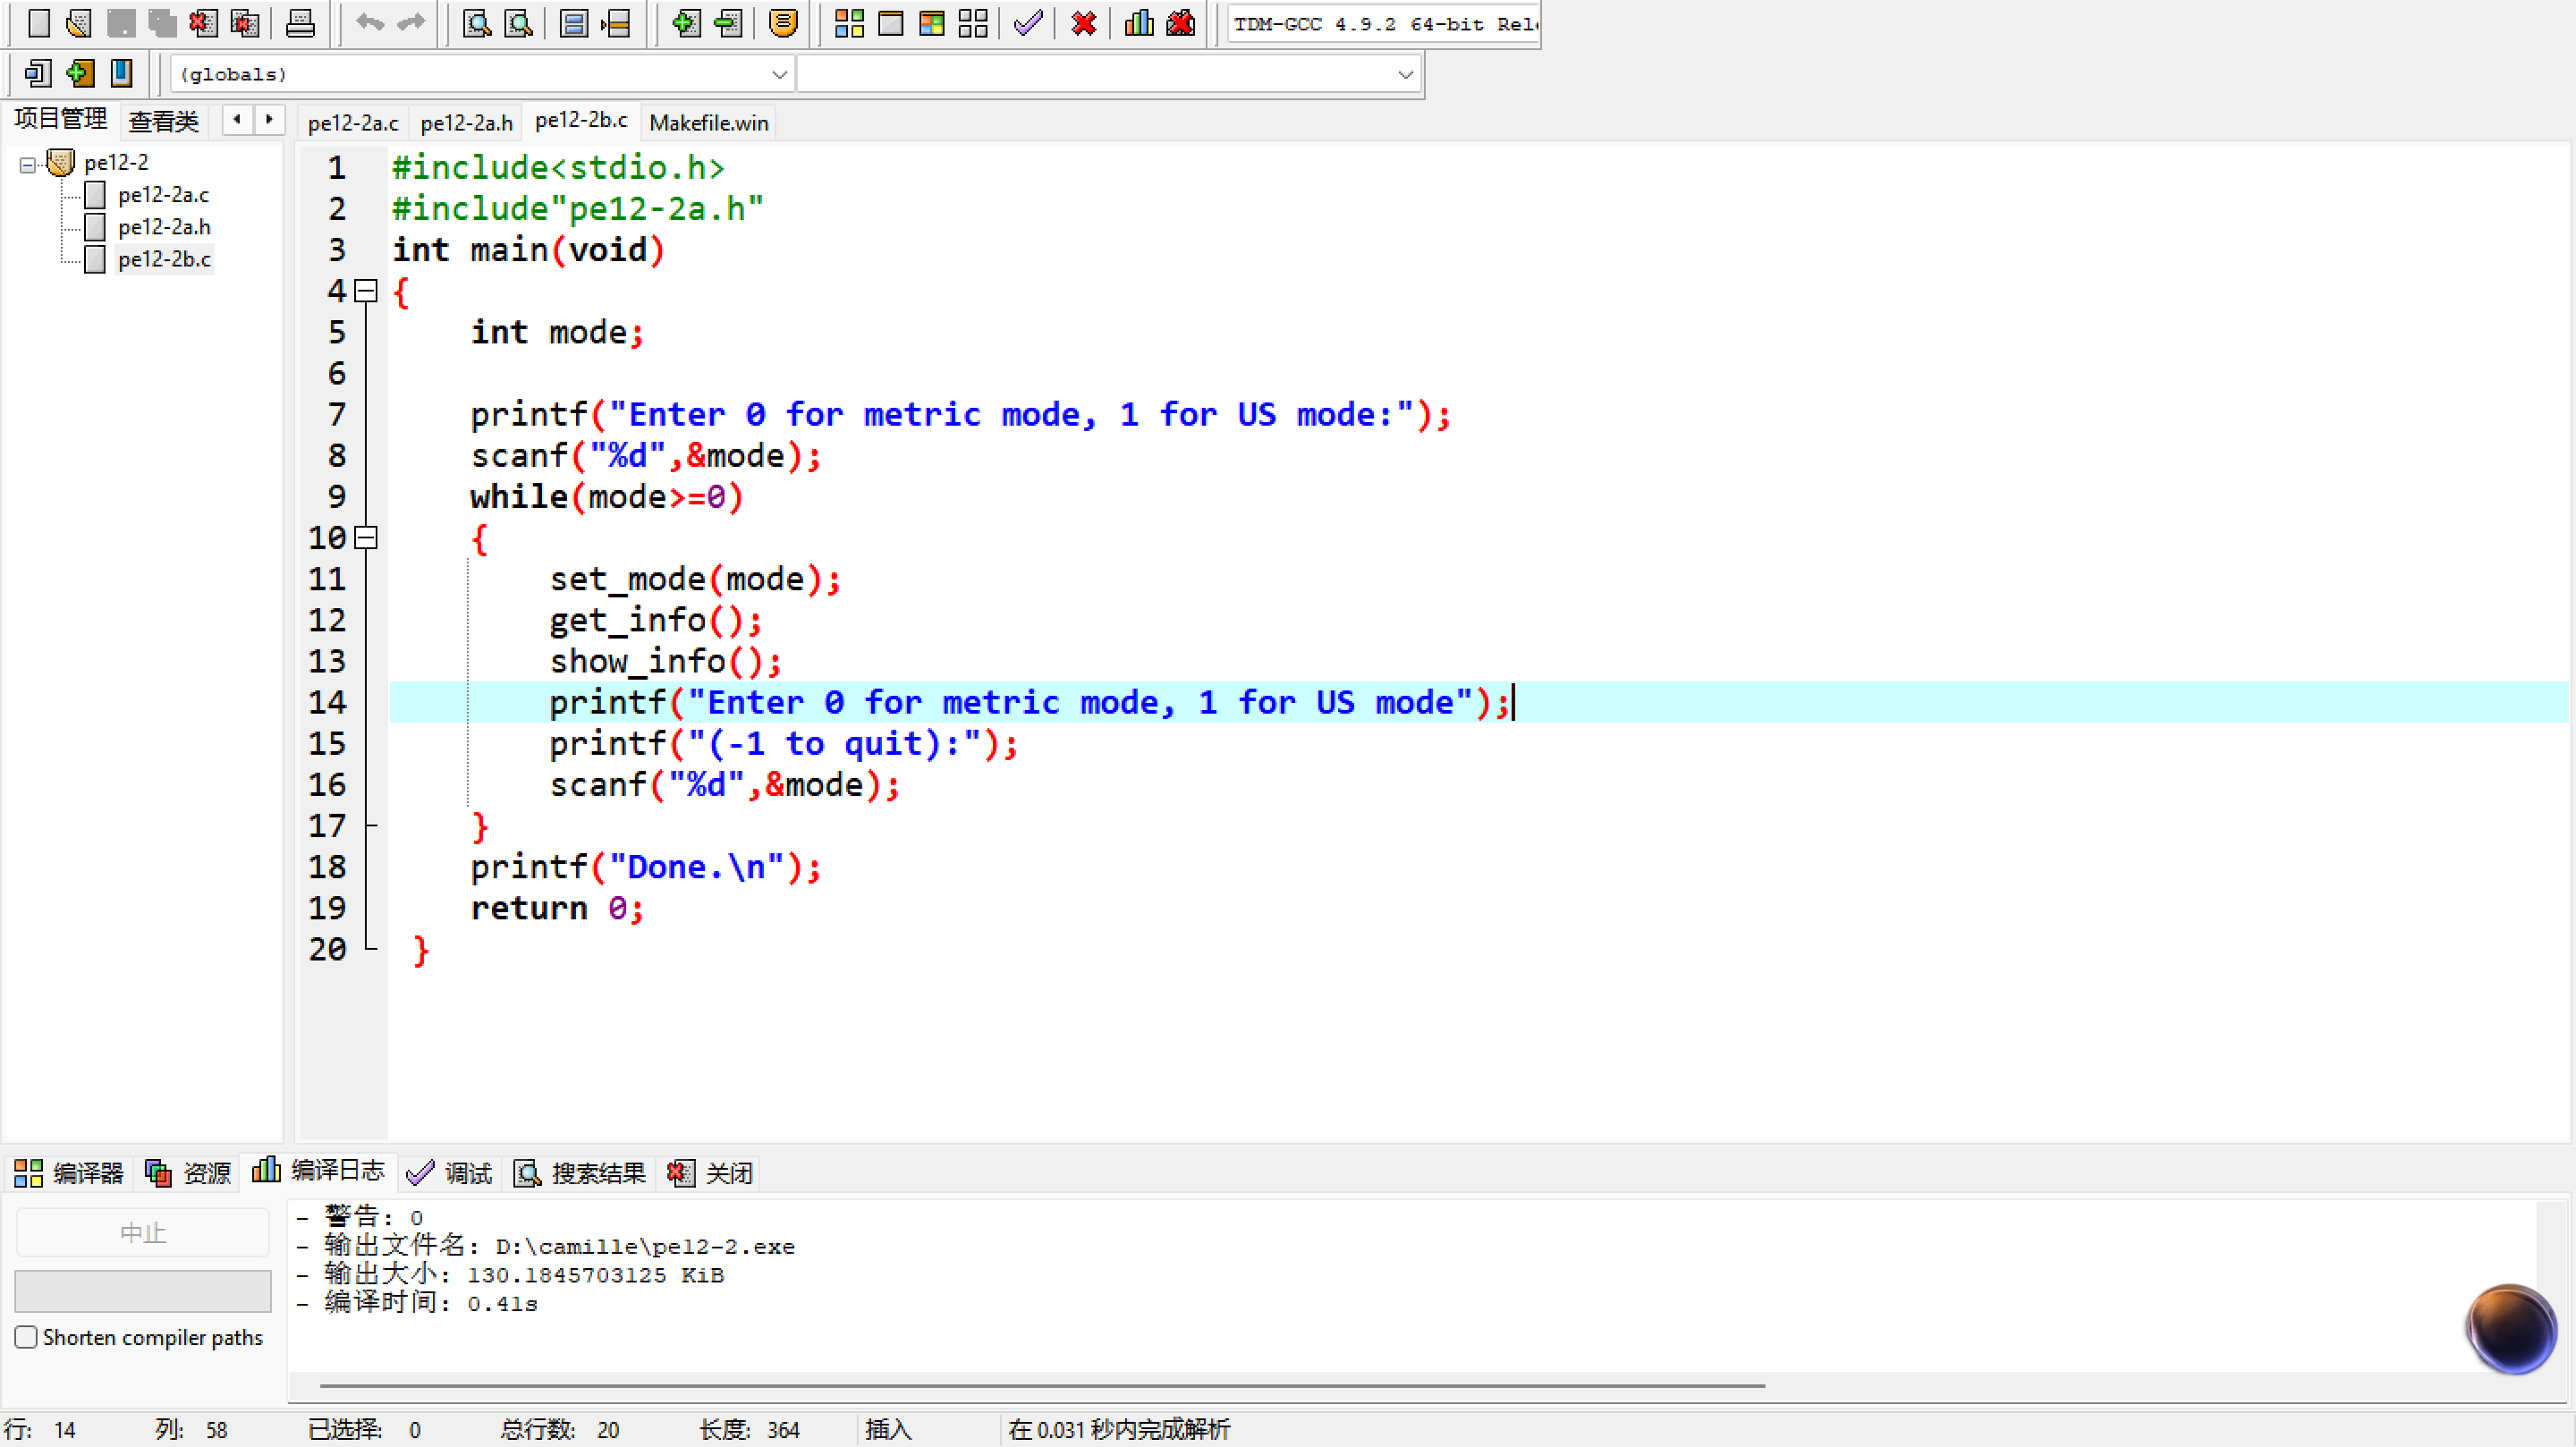
Task: Click the Find magnifier icon
Action: (x=476, y=22)
